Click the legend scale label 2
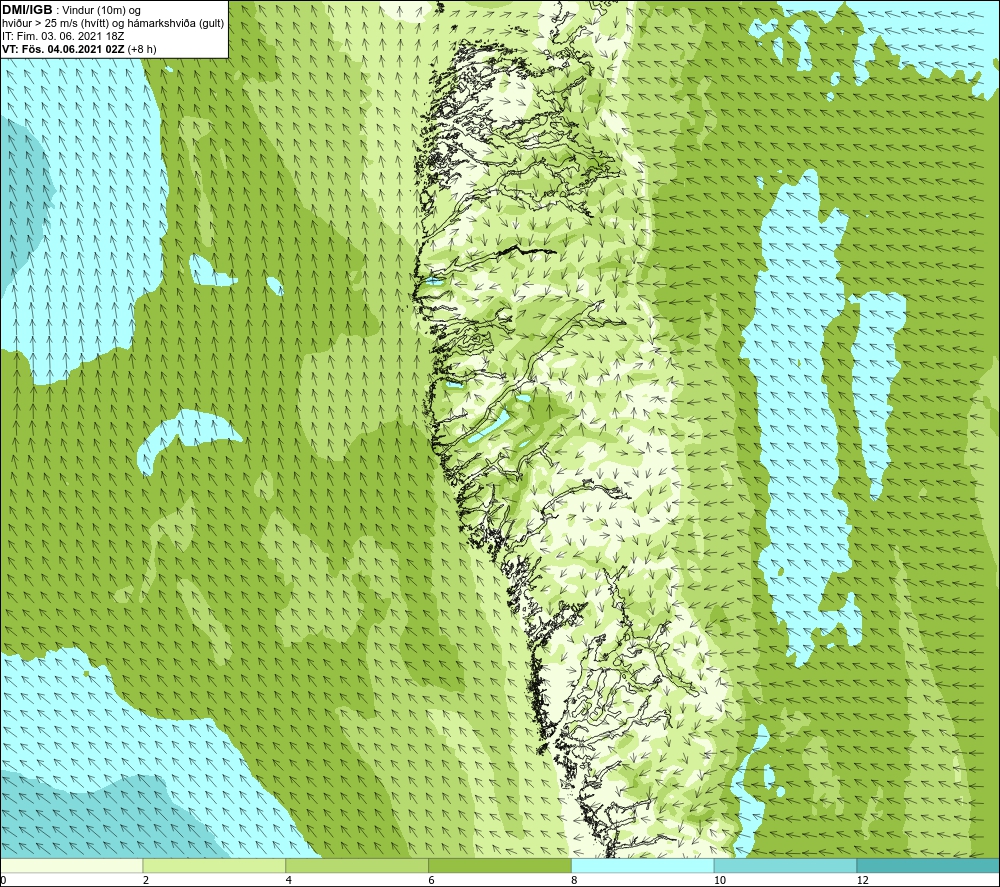This screenshot has width=1000, height=887. click(x=146, y=880)
